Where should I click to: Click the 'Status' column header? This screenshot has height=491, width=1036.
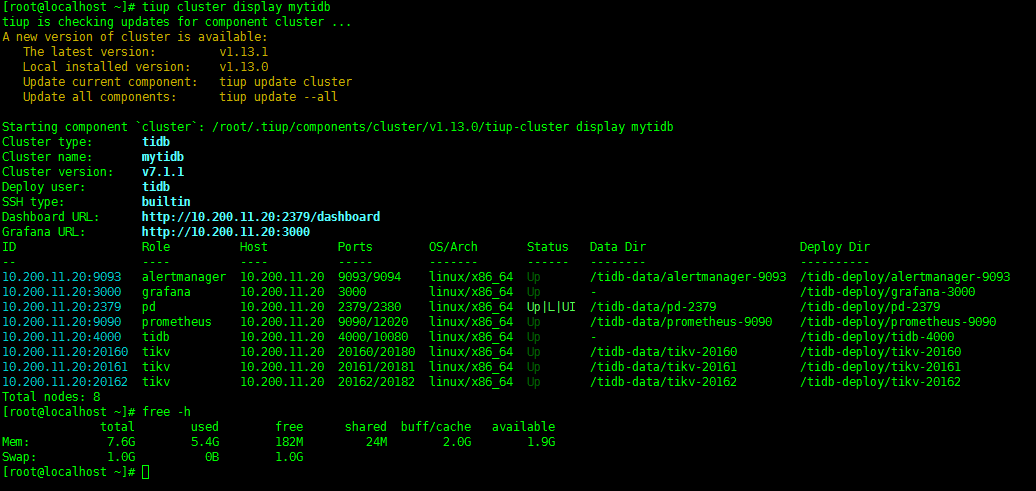point(548,246)
